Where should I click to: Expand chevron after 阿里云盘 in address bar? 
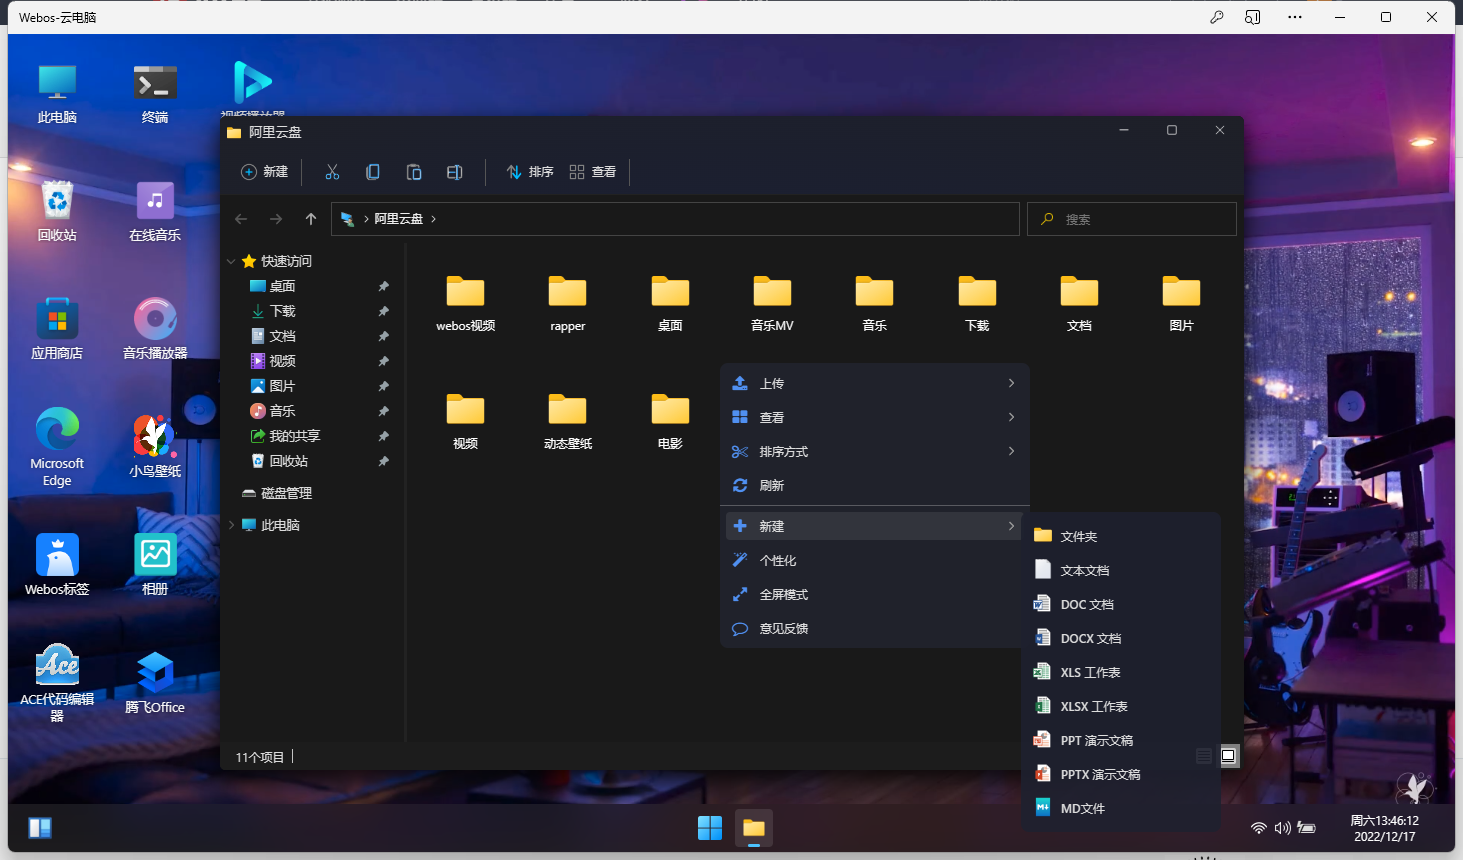click(x=433, y=219)
